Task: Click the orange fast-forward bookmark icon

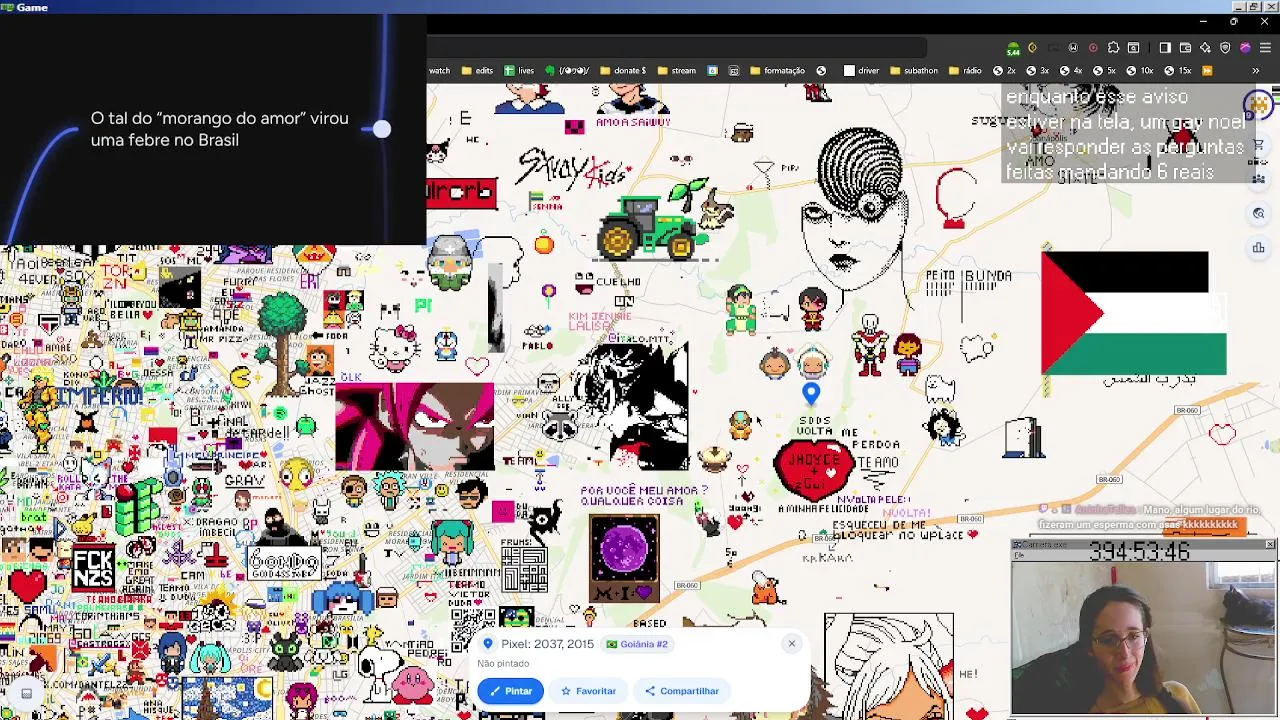Action: click(x=1207, y=71)
